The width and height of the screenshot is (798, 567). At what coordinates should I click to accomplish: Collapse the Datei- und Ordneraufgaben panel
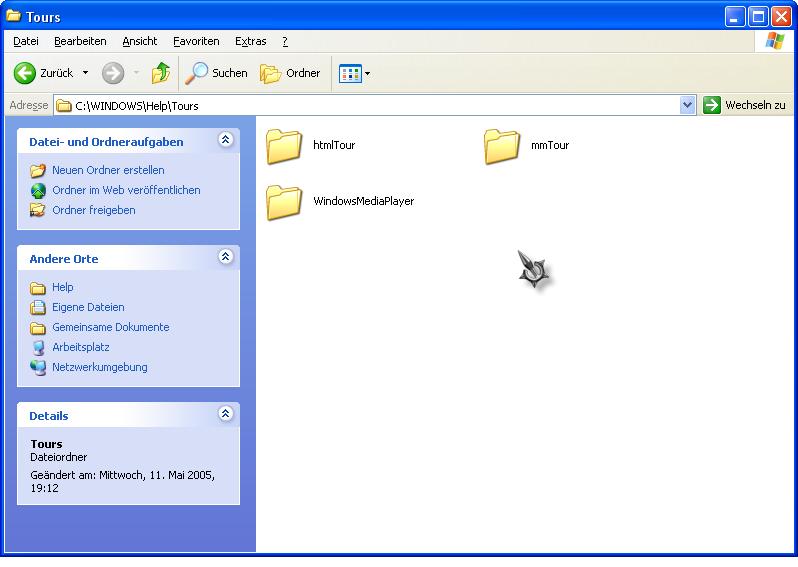[x=226, y=141]
